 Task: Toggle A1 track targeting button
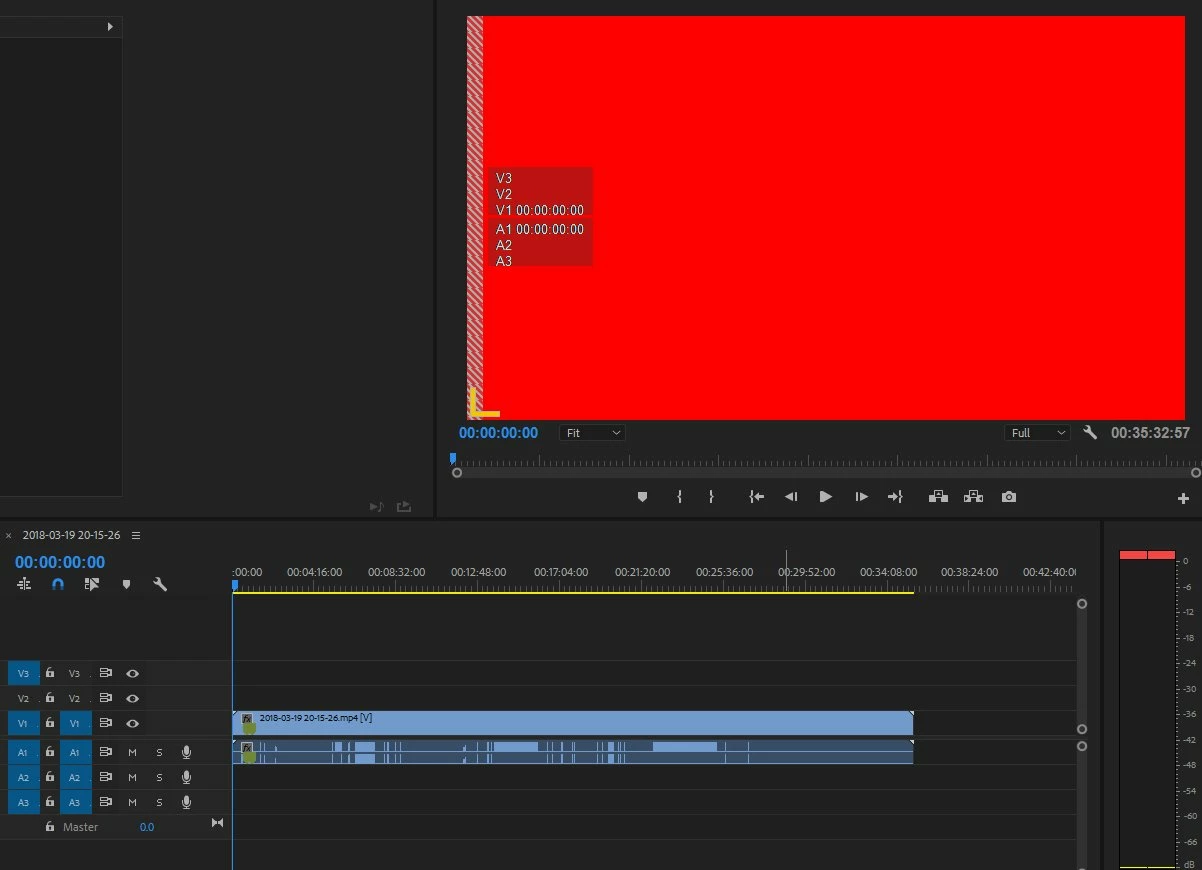coord(74,752)
